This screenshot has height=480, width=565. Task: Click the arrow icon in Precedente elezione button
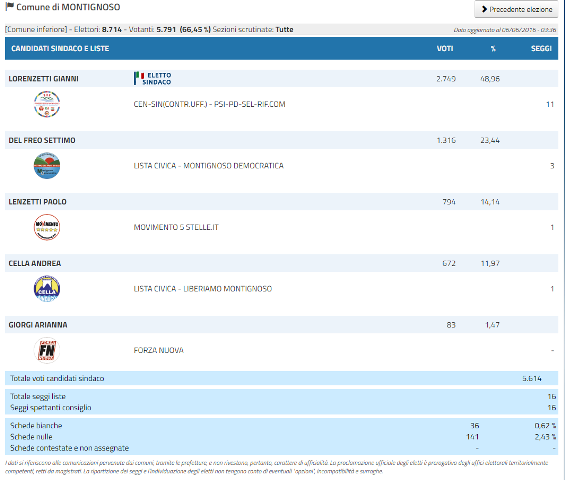click(484, 9)
